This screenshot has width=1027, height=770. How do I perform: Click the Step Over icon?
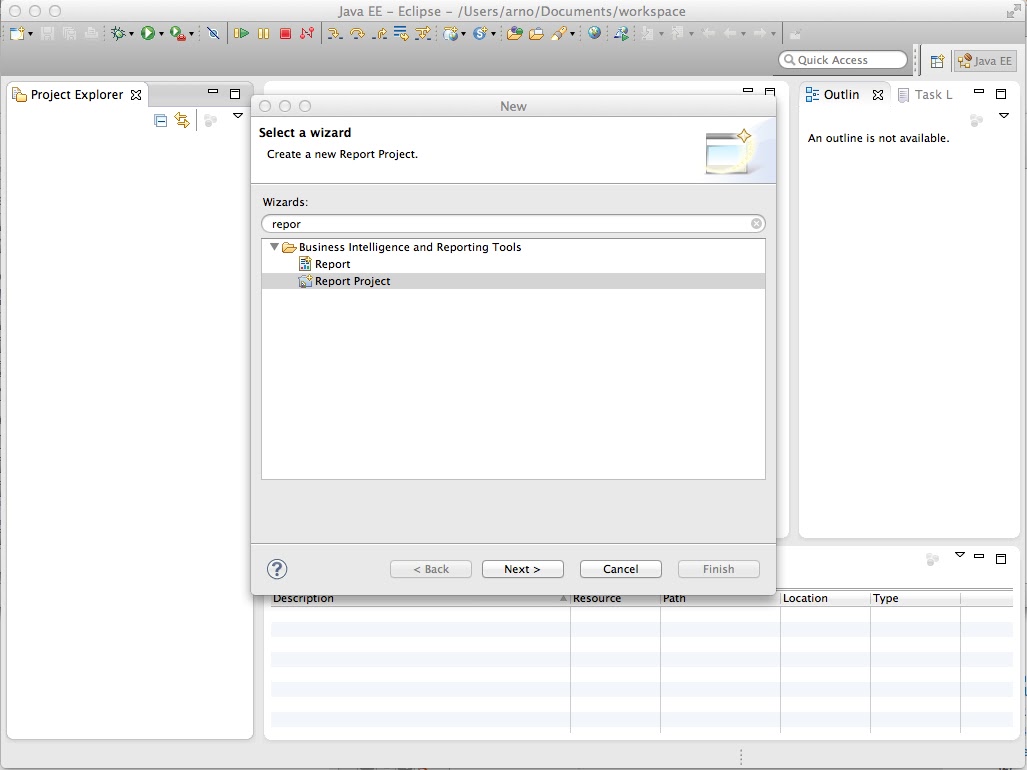click(x=357, y=33)
